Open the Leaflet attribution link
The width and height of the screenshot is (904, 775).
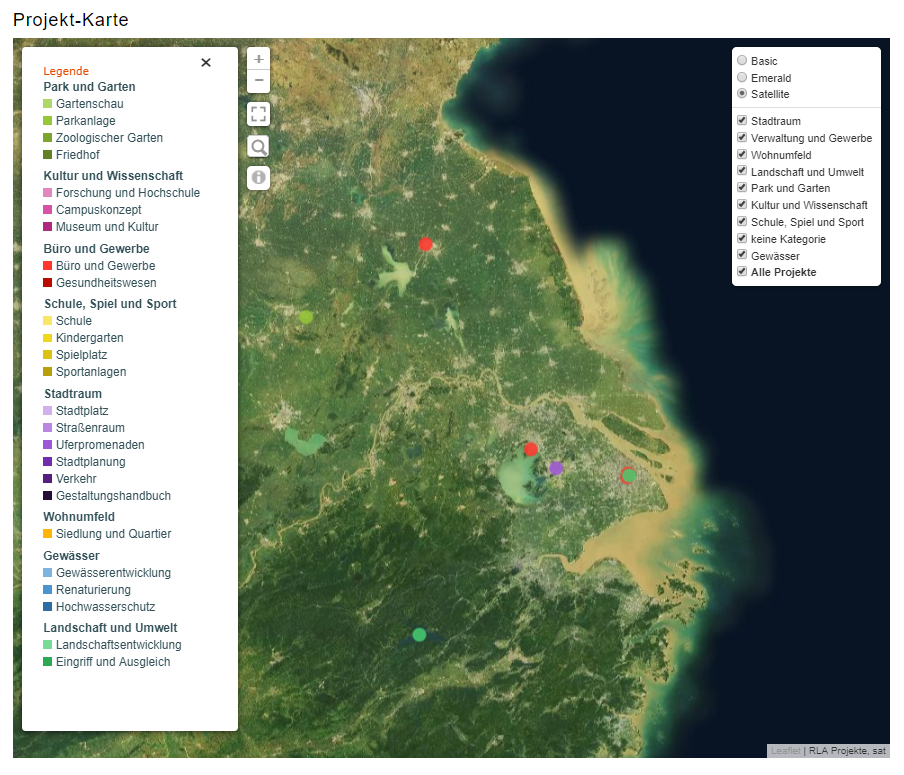point(786,751)
